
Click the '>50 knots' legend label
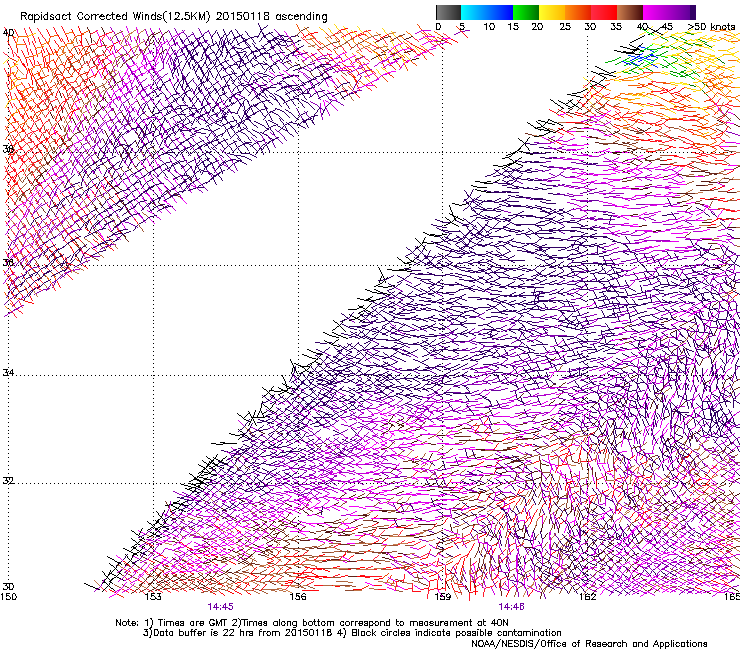pyautogui.click(x=711, y=27)
